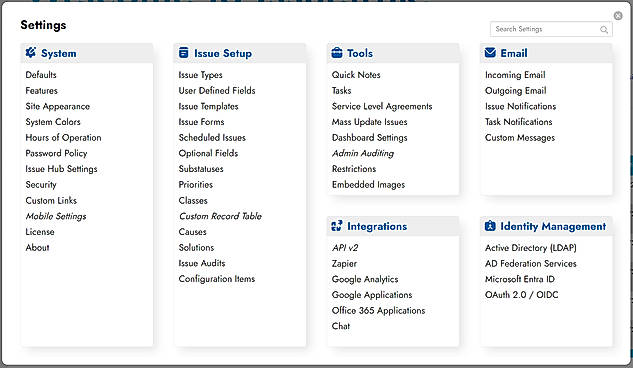The image size is (633, 368).
Task: Open Custom Links
Action: point(51,201)
